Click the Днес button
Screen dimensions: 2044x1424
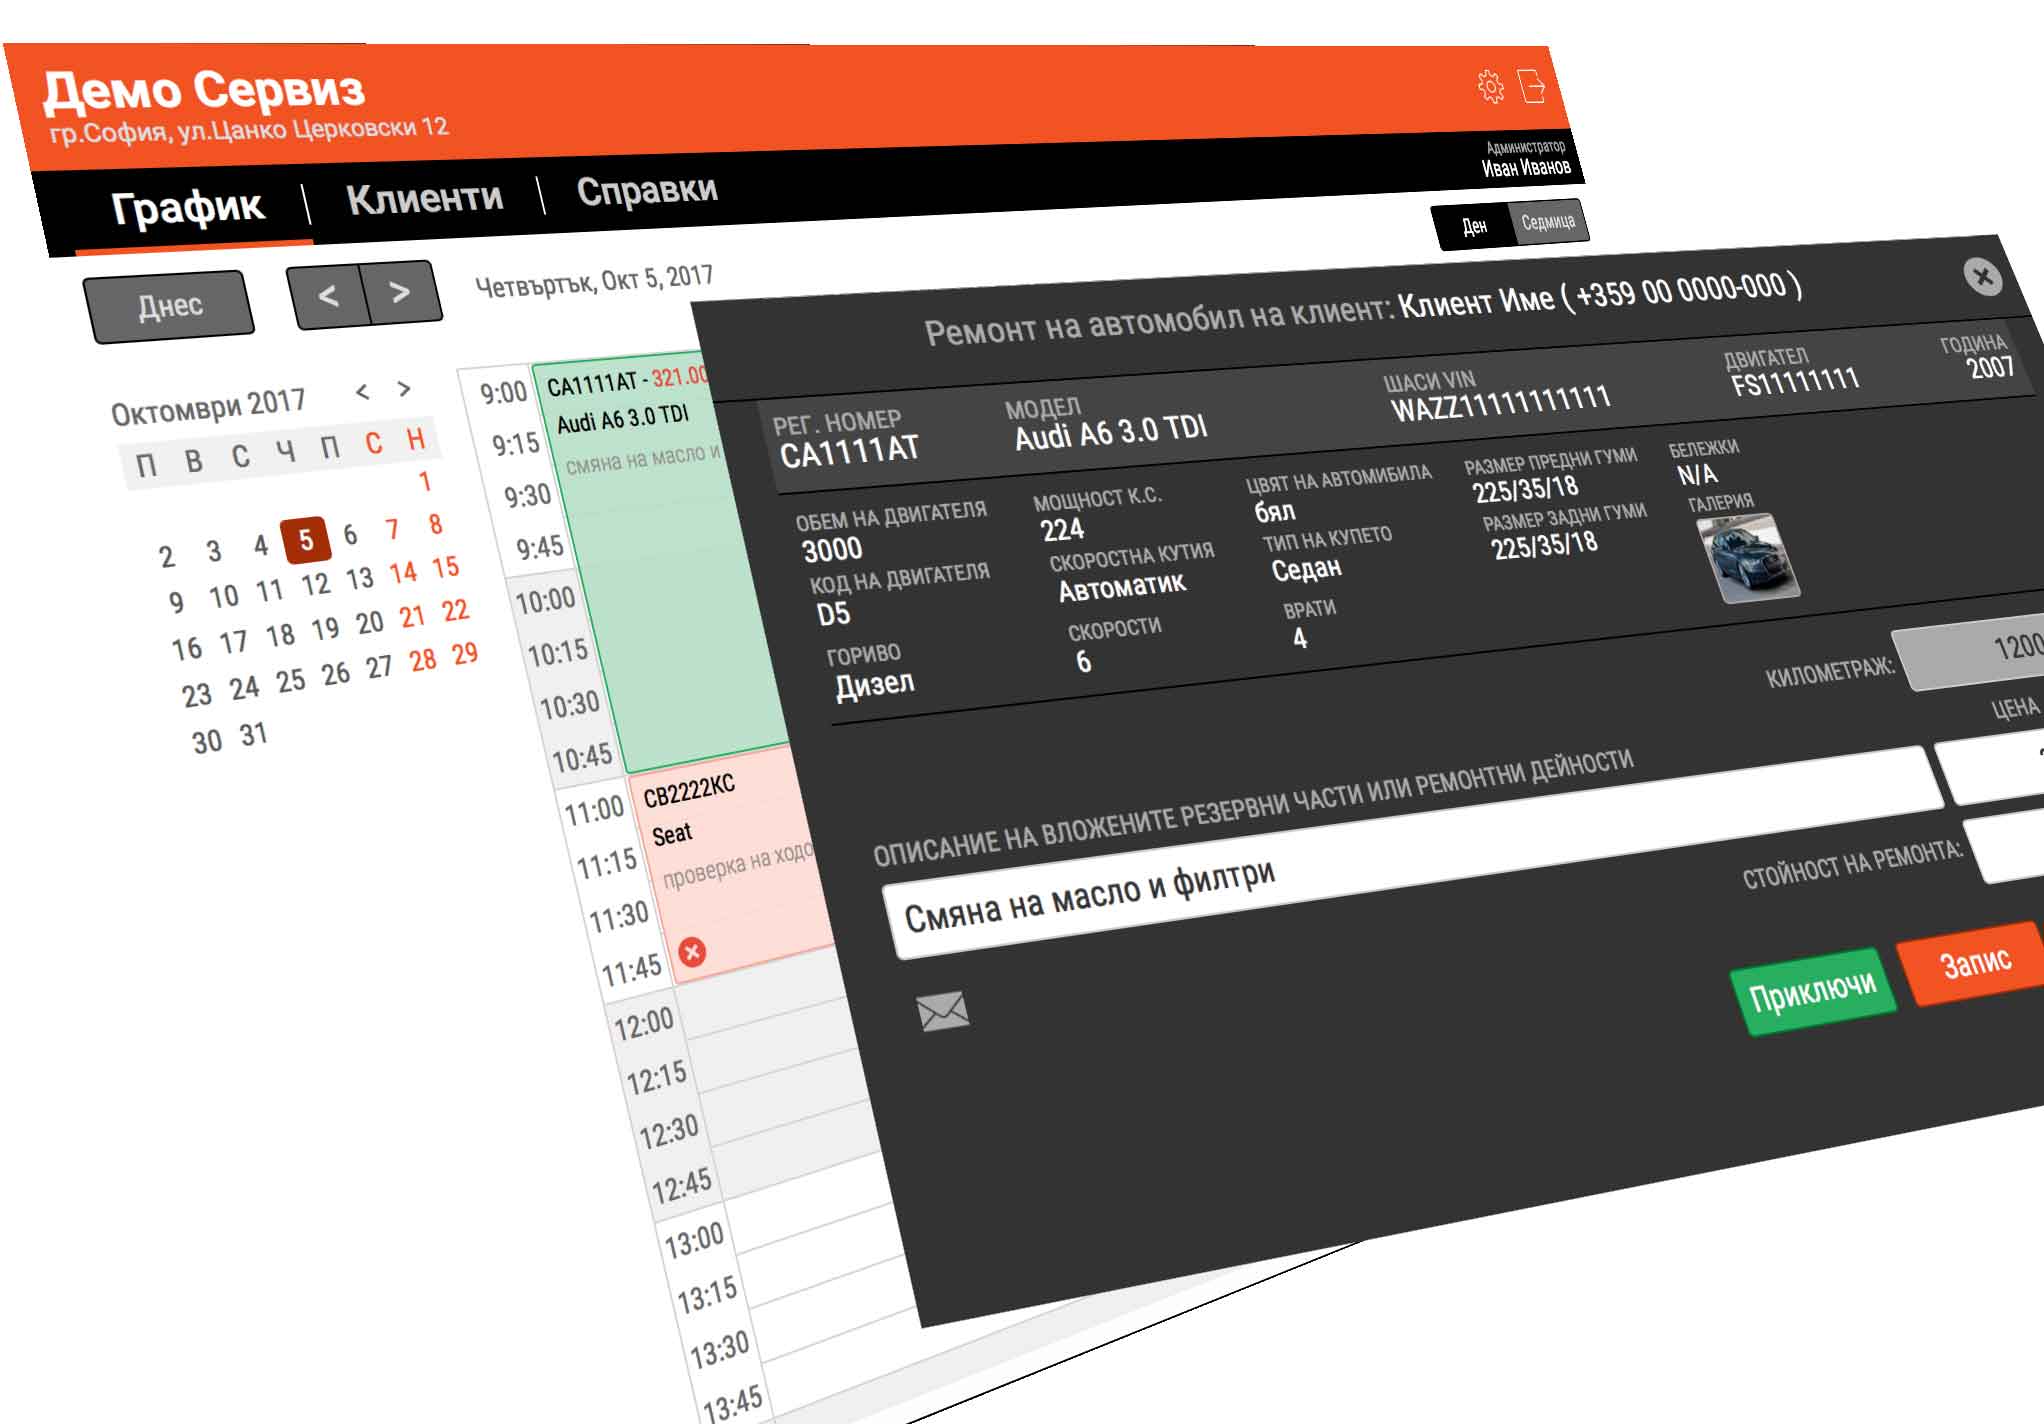(170, 306)
